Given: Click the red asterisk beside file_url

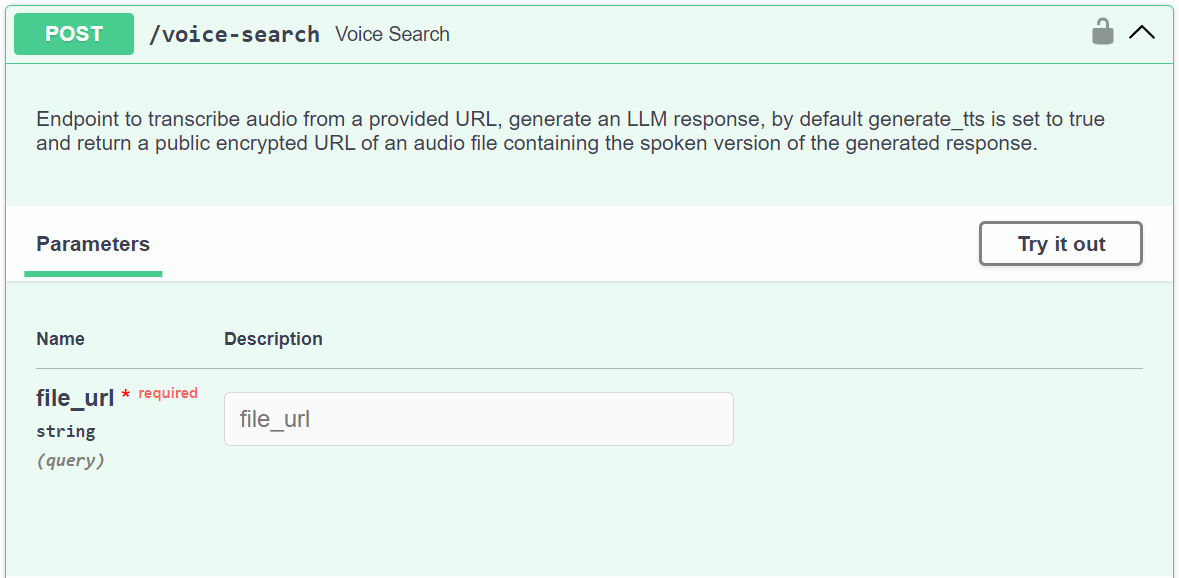Looking at the screenshot, I should tap(126, 395).
